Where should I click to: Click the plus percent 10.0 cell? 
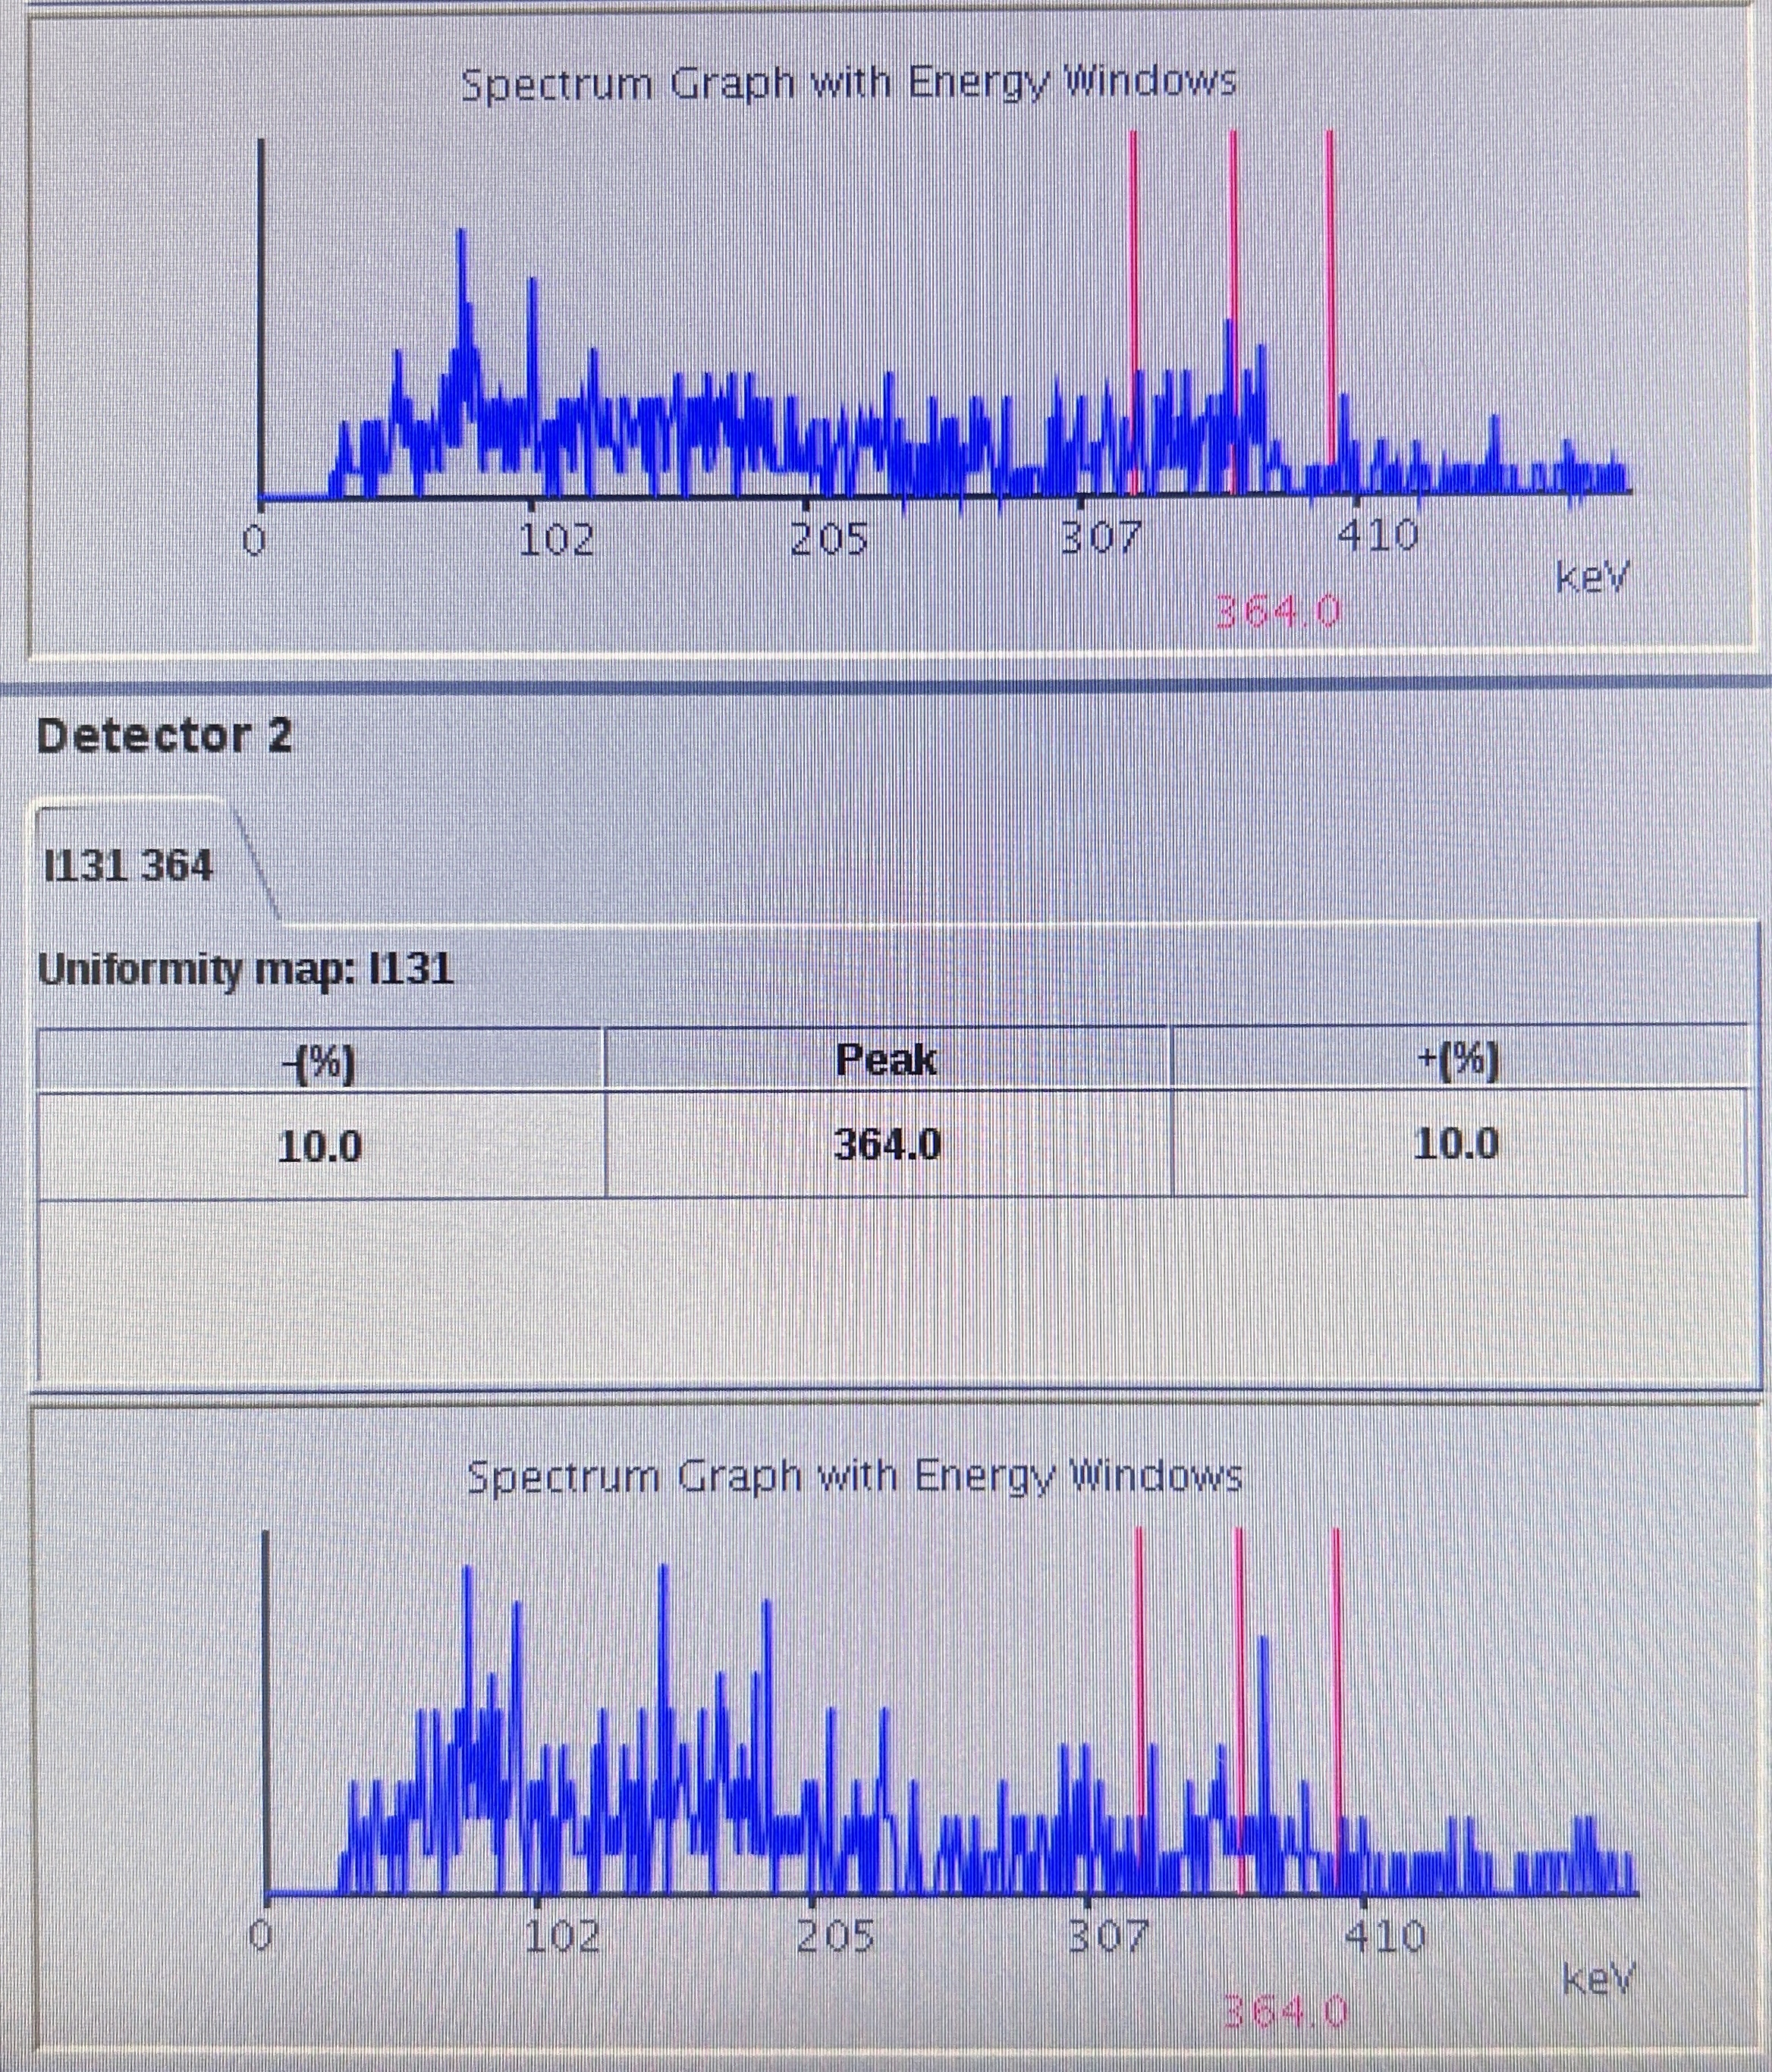(1456, 1144)
